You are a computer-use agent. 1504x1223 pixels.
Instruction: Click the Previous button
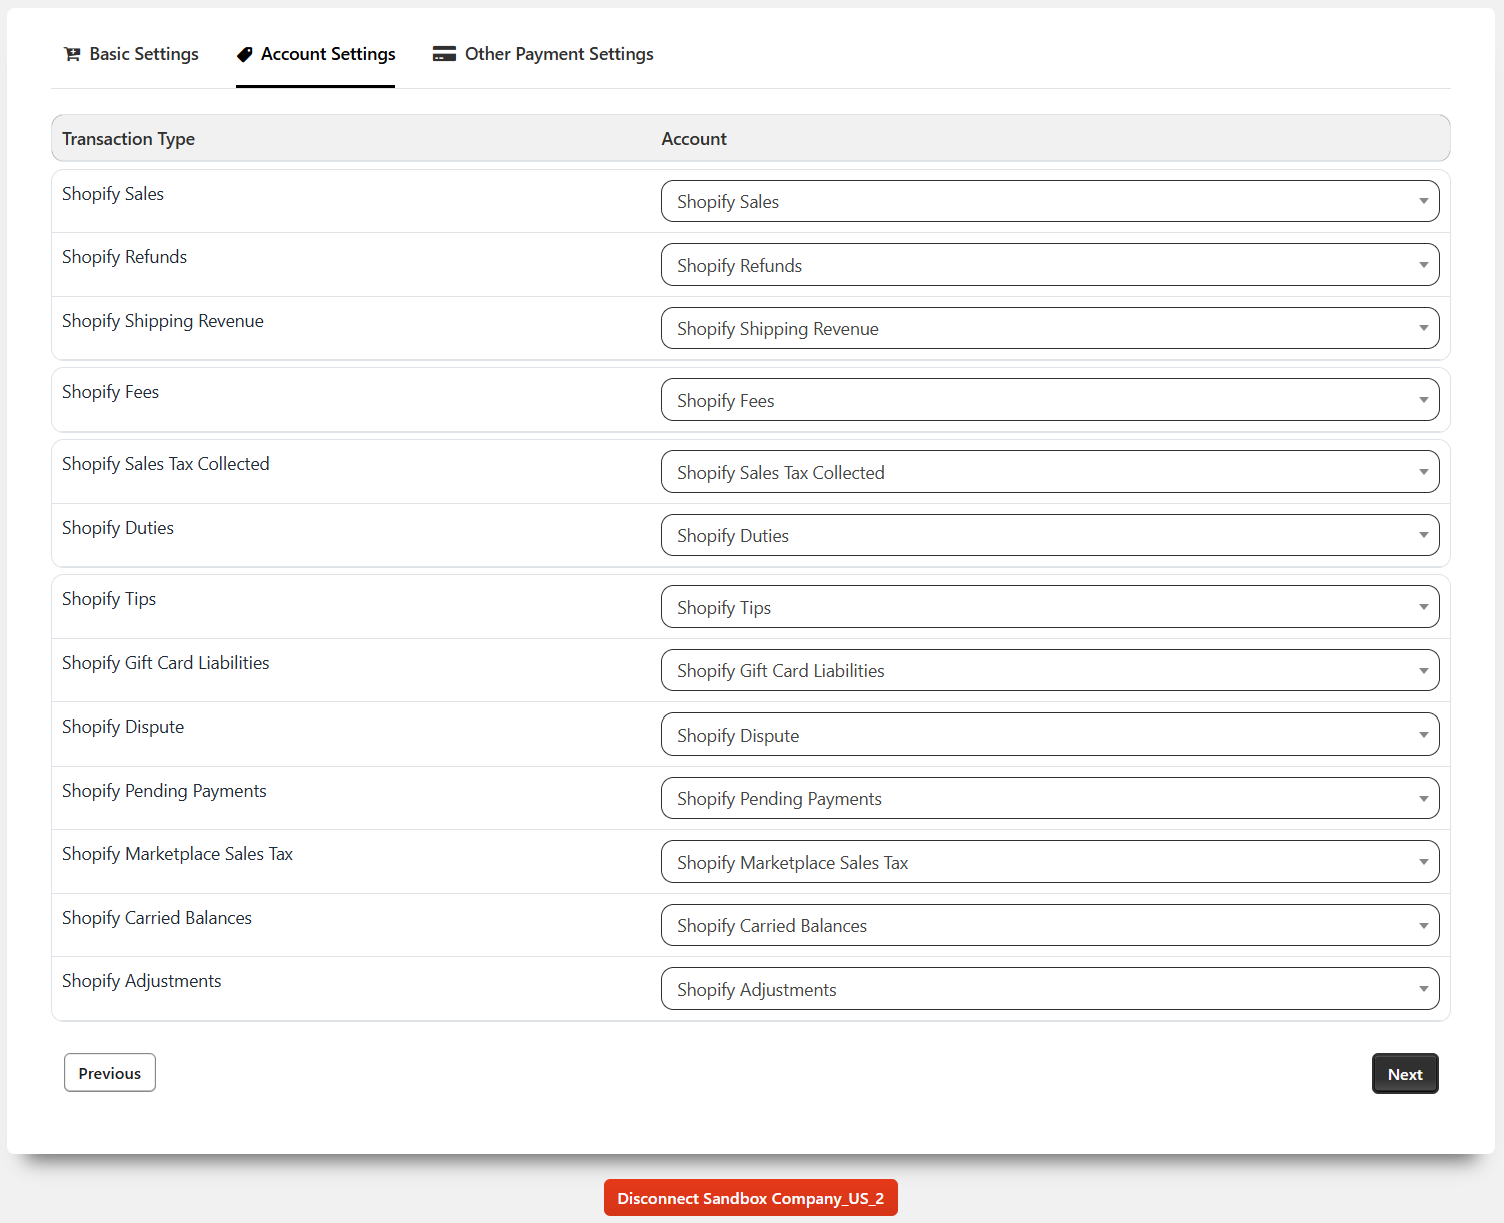110,1073
